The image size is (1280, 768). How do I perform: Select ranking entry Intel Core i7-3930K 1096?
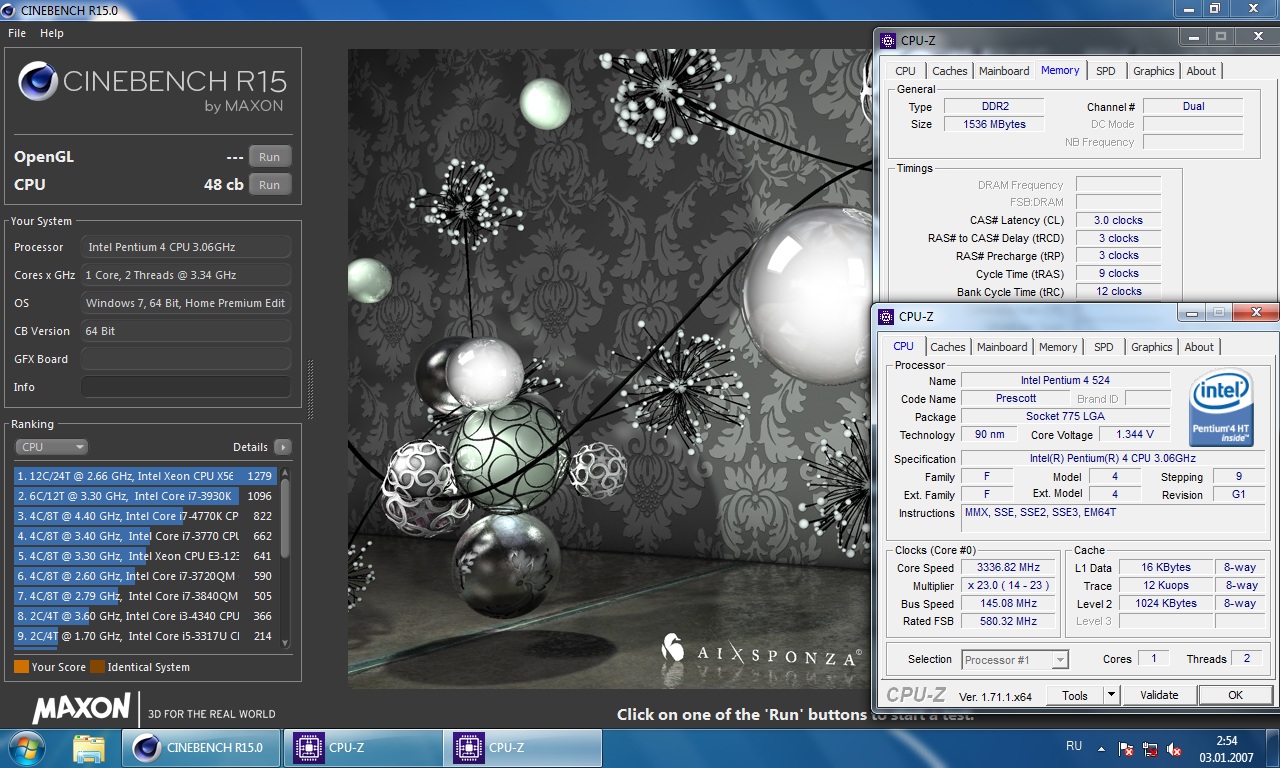(145, 496)
